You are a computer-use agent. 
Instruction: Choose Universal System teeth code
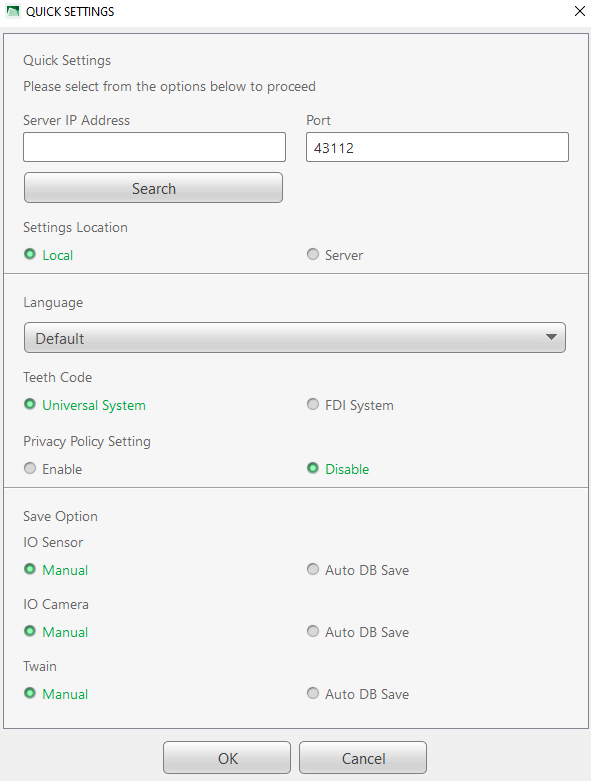click(85, 404)
